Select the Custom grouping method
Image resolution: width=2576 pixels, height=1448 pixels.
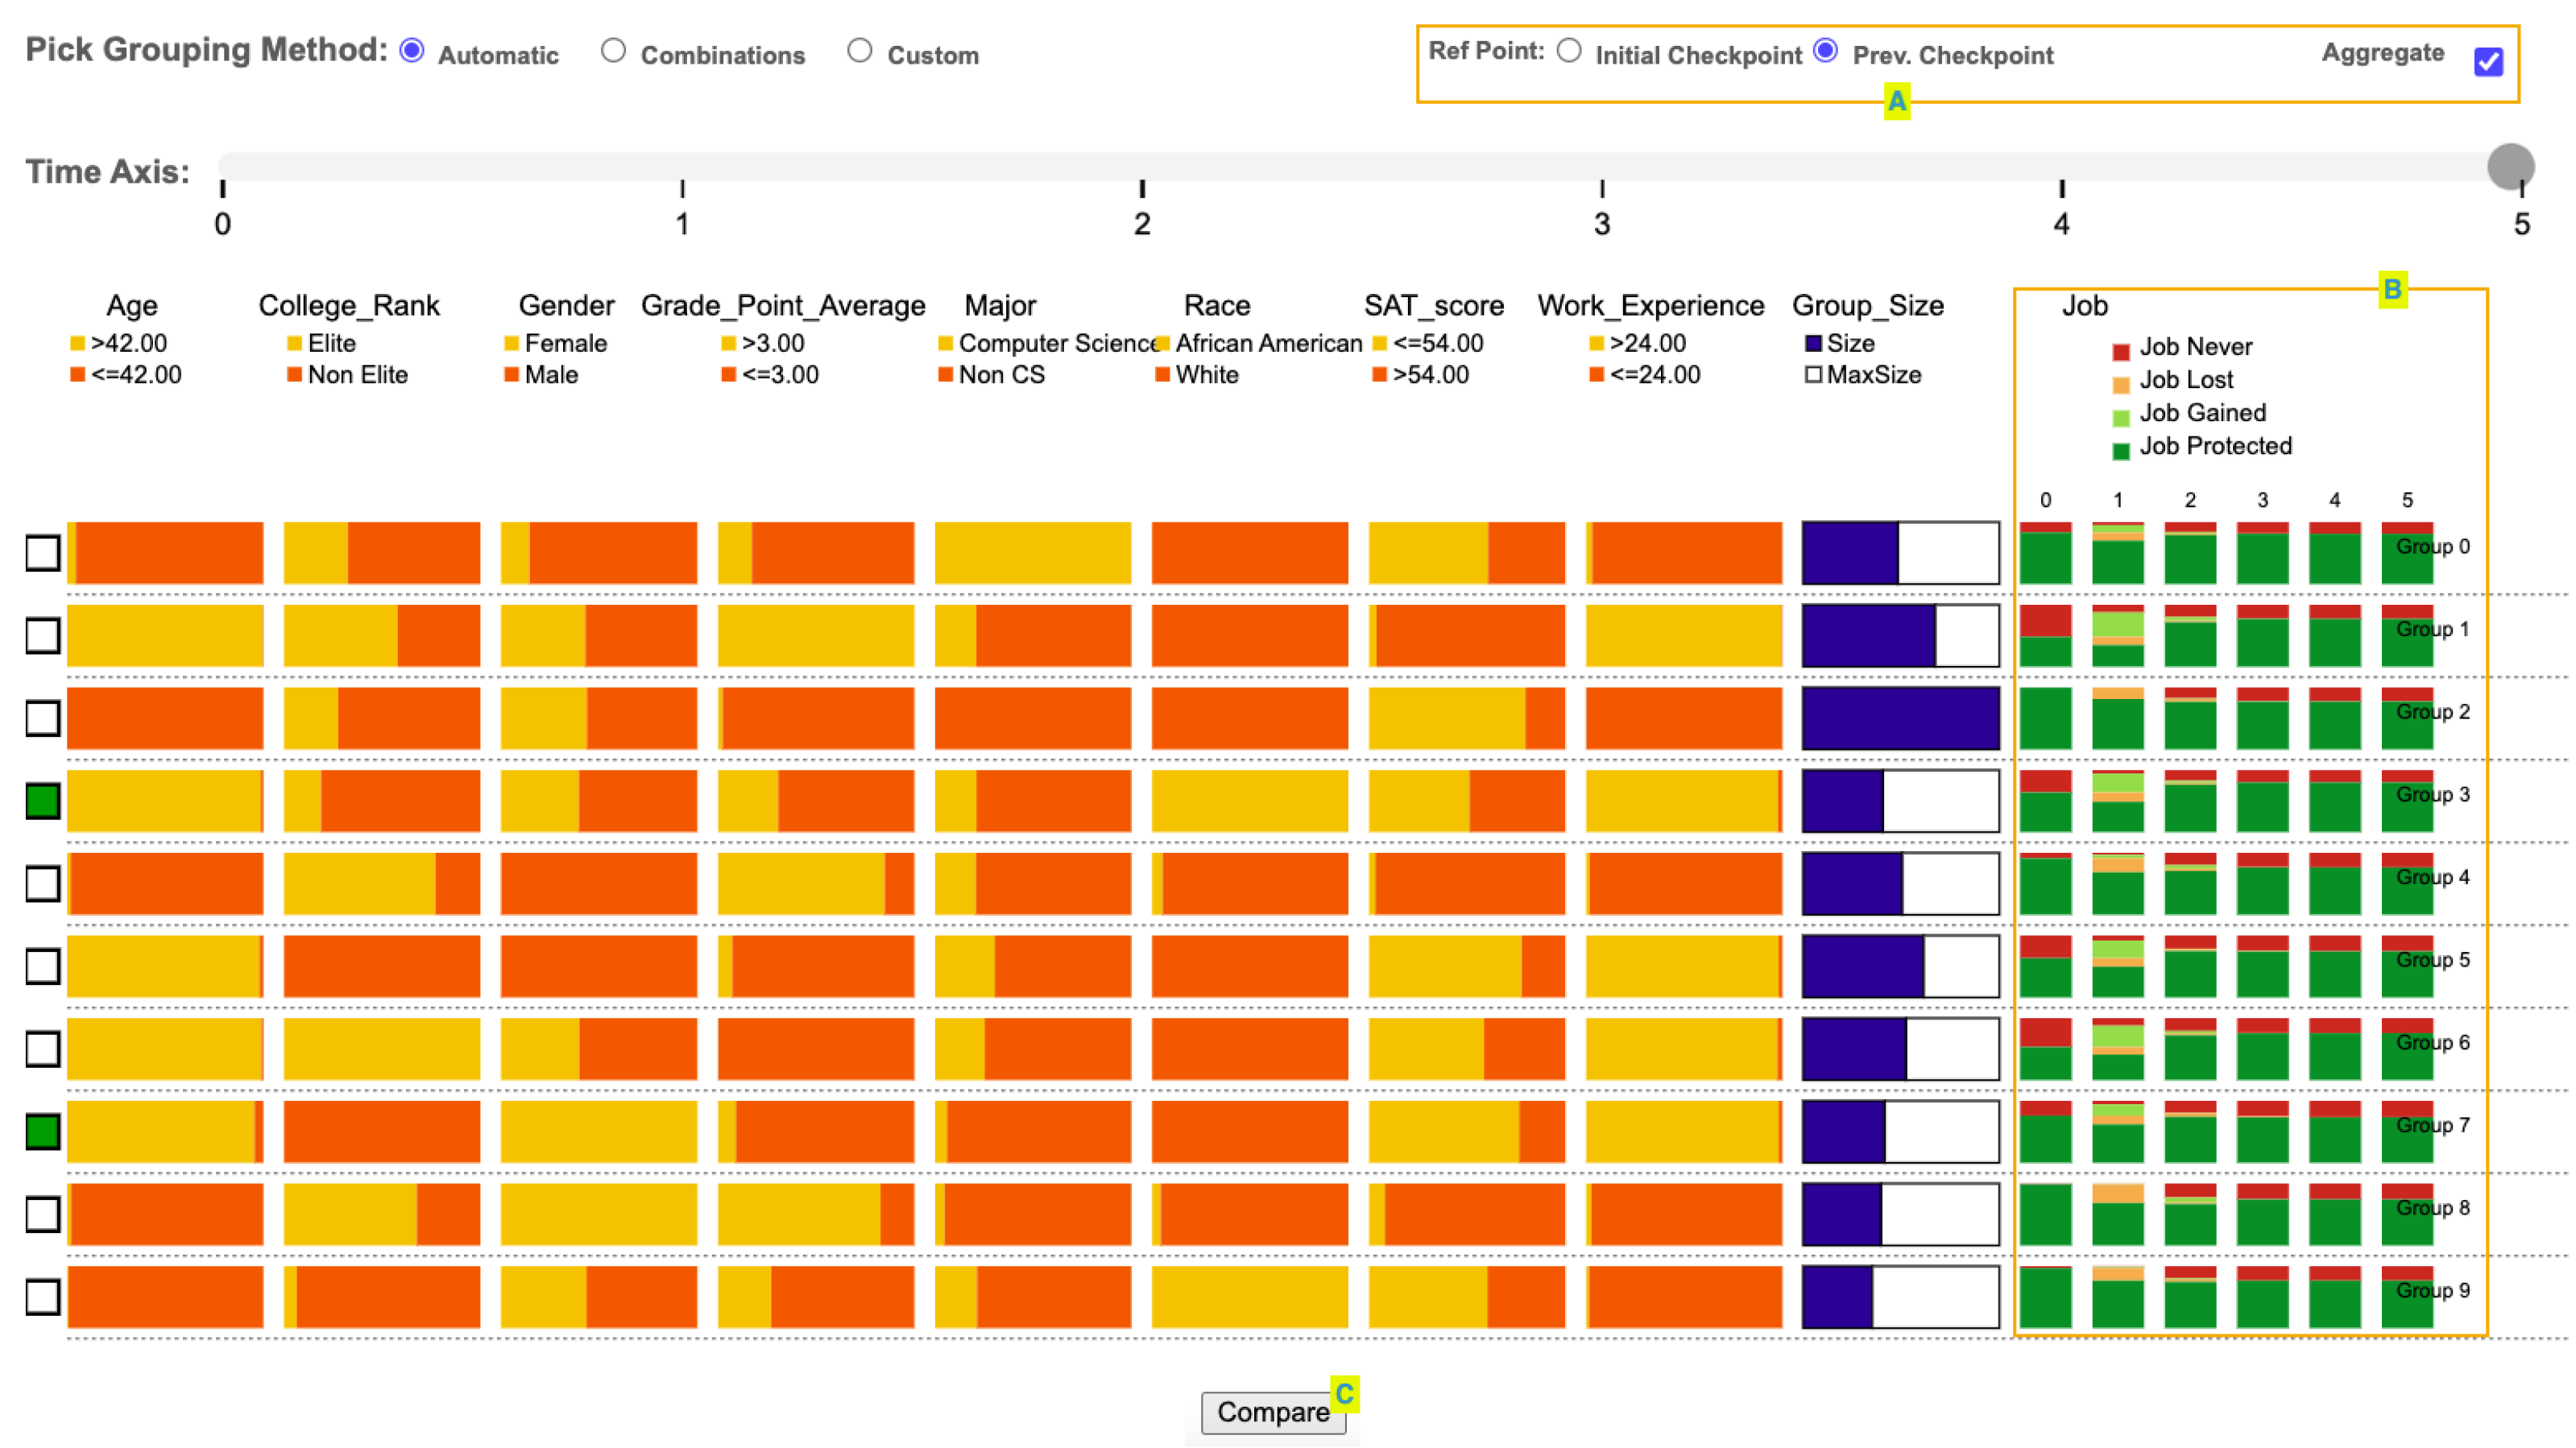point(859,51)
